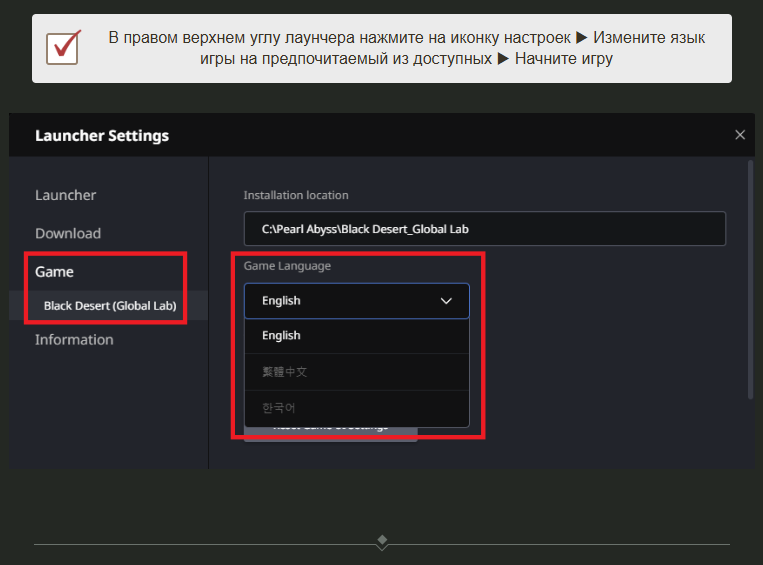763x565 pixels.
Task: Click the settings panel vertical scrollbar
Action: pyautogui.click(x=750, y=280)
